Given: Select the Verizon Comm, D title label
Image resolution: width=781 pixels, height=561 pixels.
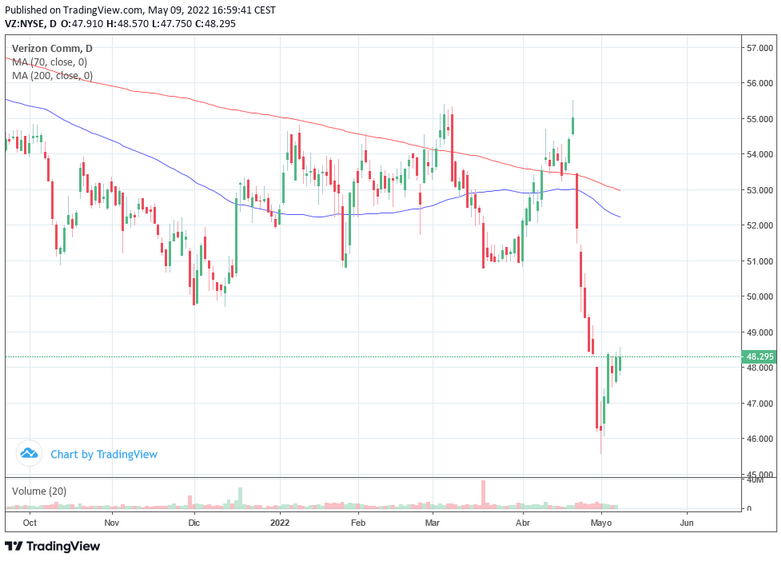Looking at the screenshot, I should click(52, 48).
